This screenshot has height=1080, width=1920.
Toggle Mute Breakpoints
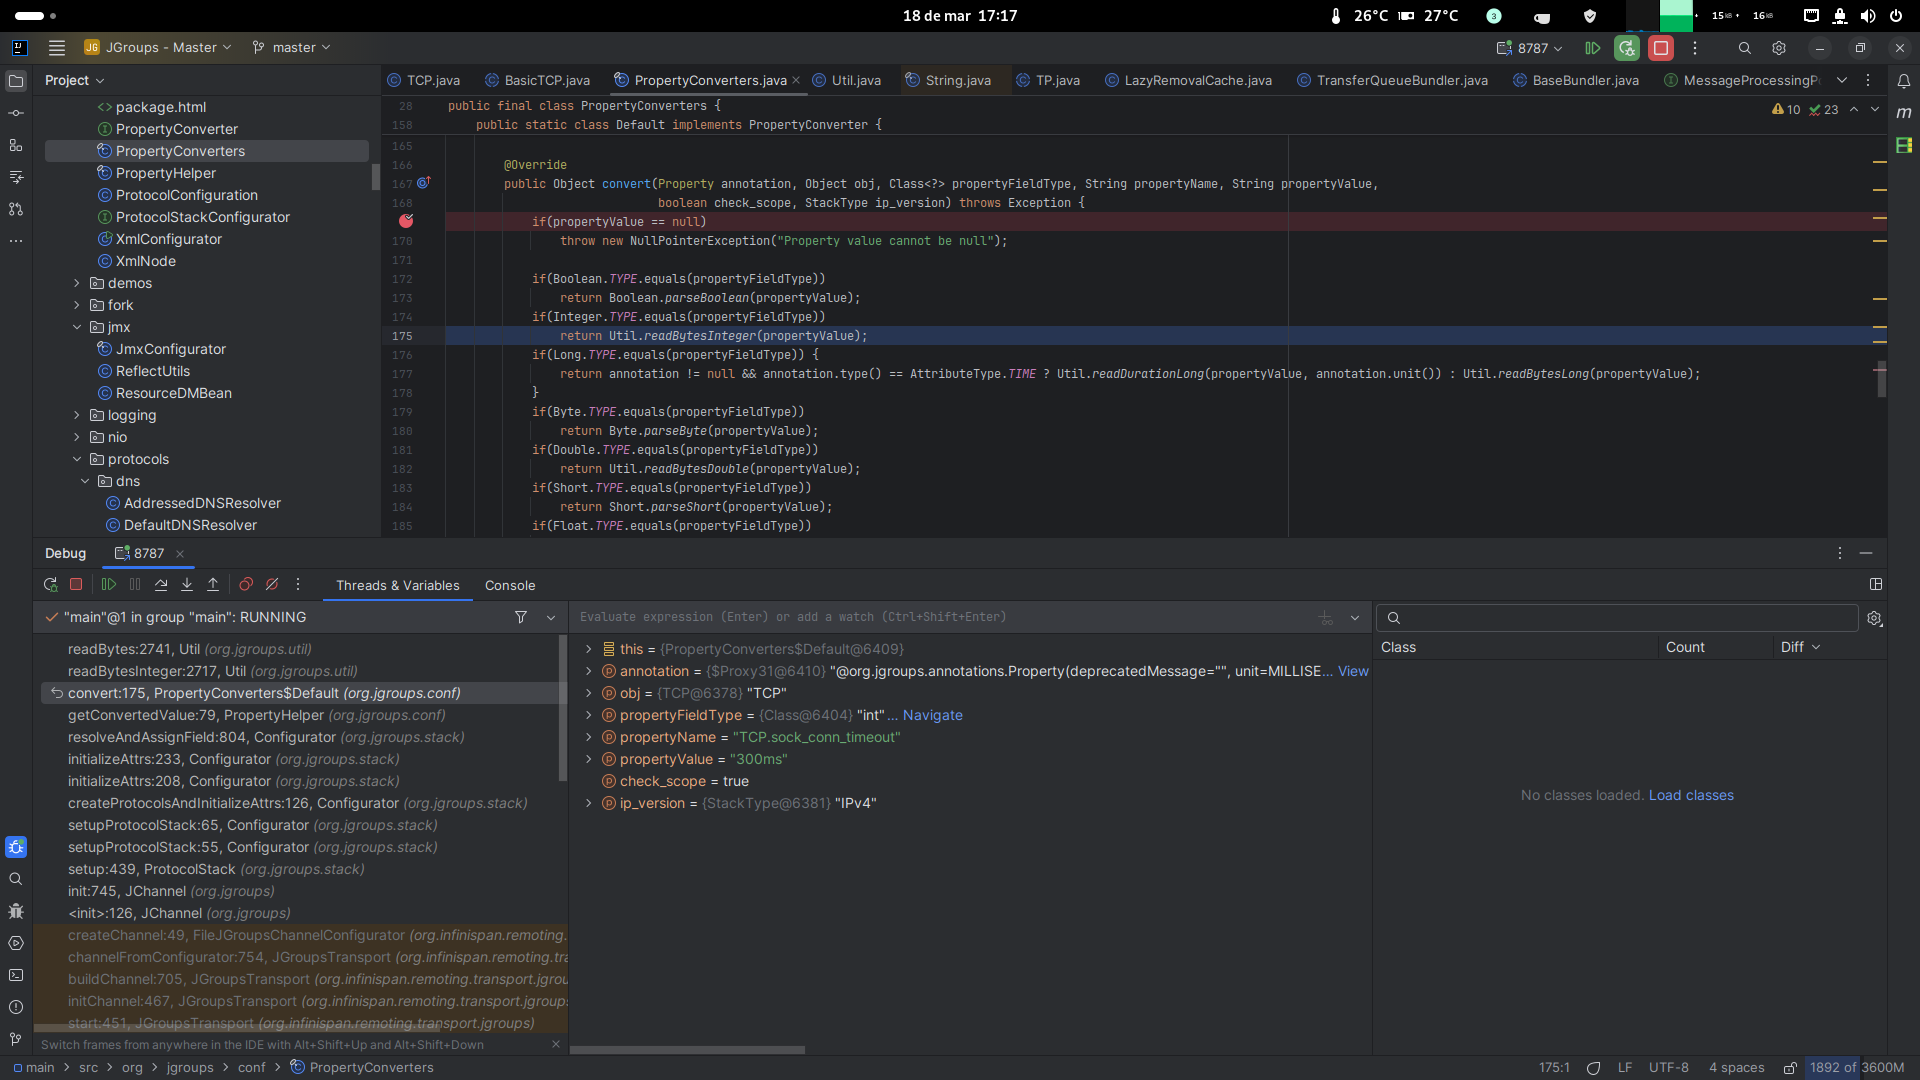pos(272,585)
